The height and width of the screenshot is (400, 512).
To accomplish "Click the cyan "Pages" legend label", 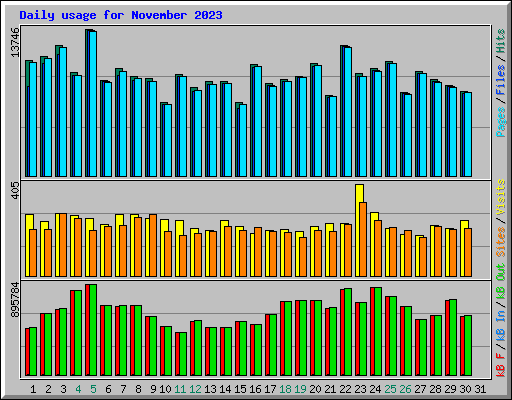I will click(500, 122).
